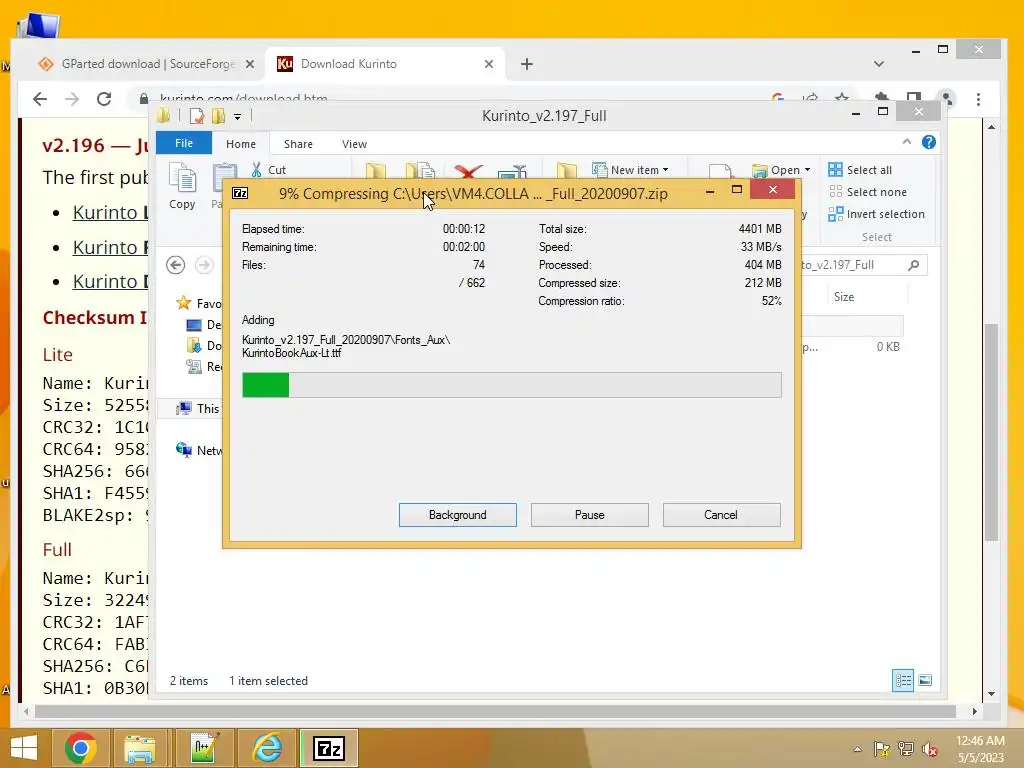
Task: Open the Open dropdown in the ribbon
Action: pos(781,170)
